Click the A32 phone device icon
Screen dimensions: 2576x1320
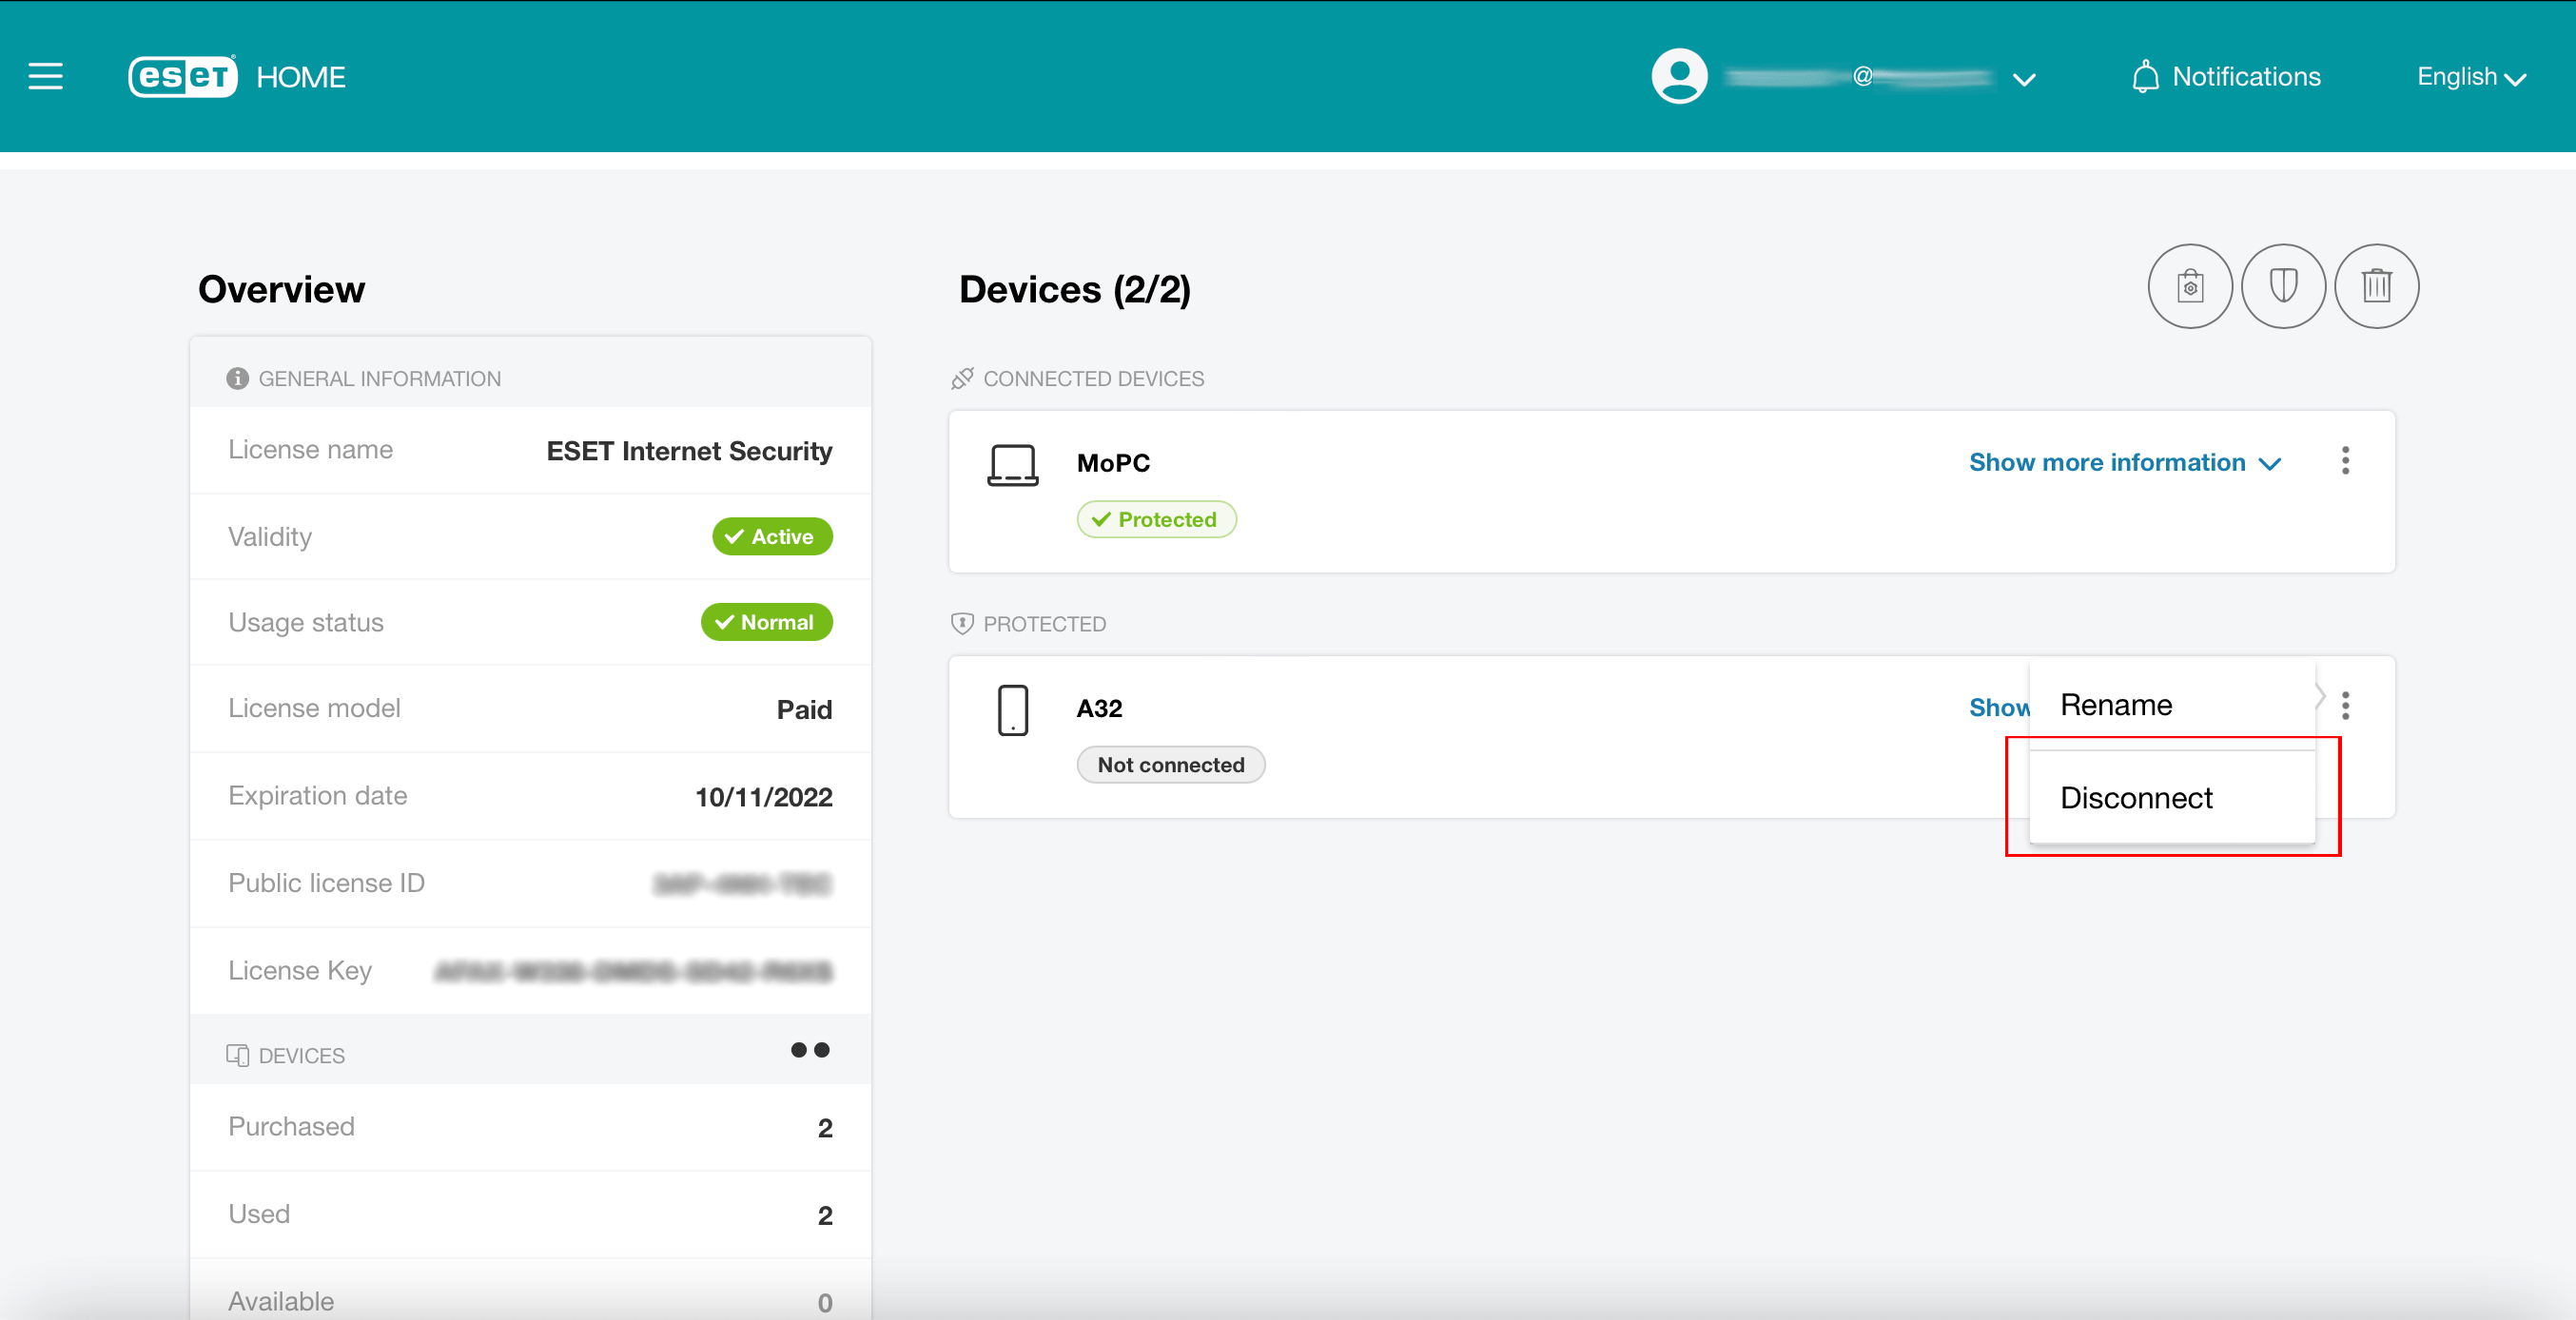click(x=1012, y=710)
